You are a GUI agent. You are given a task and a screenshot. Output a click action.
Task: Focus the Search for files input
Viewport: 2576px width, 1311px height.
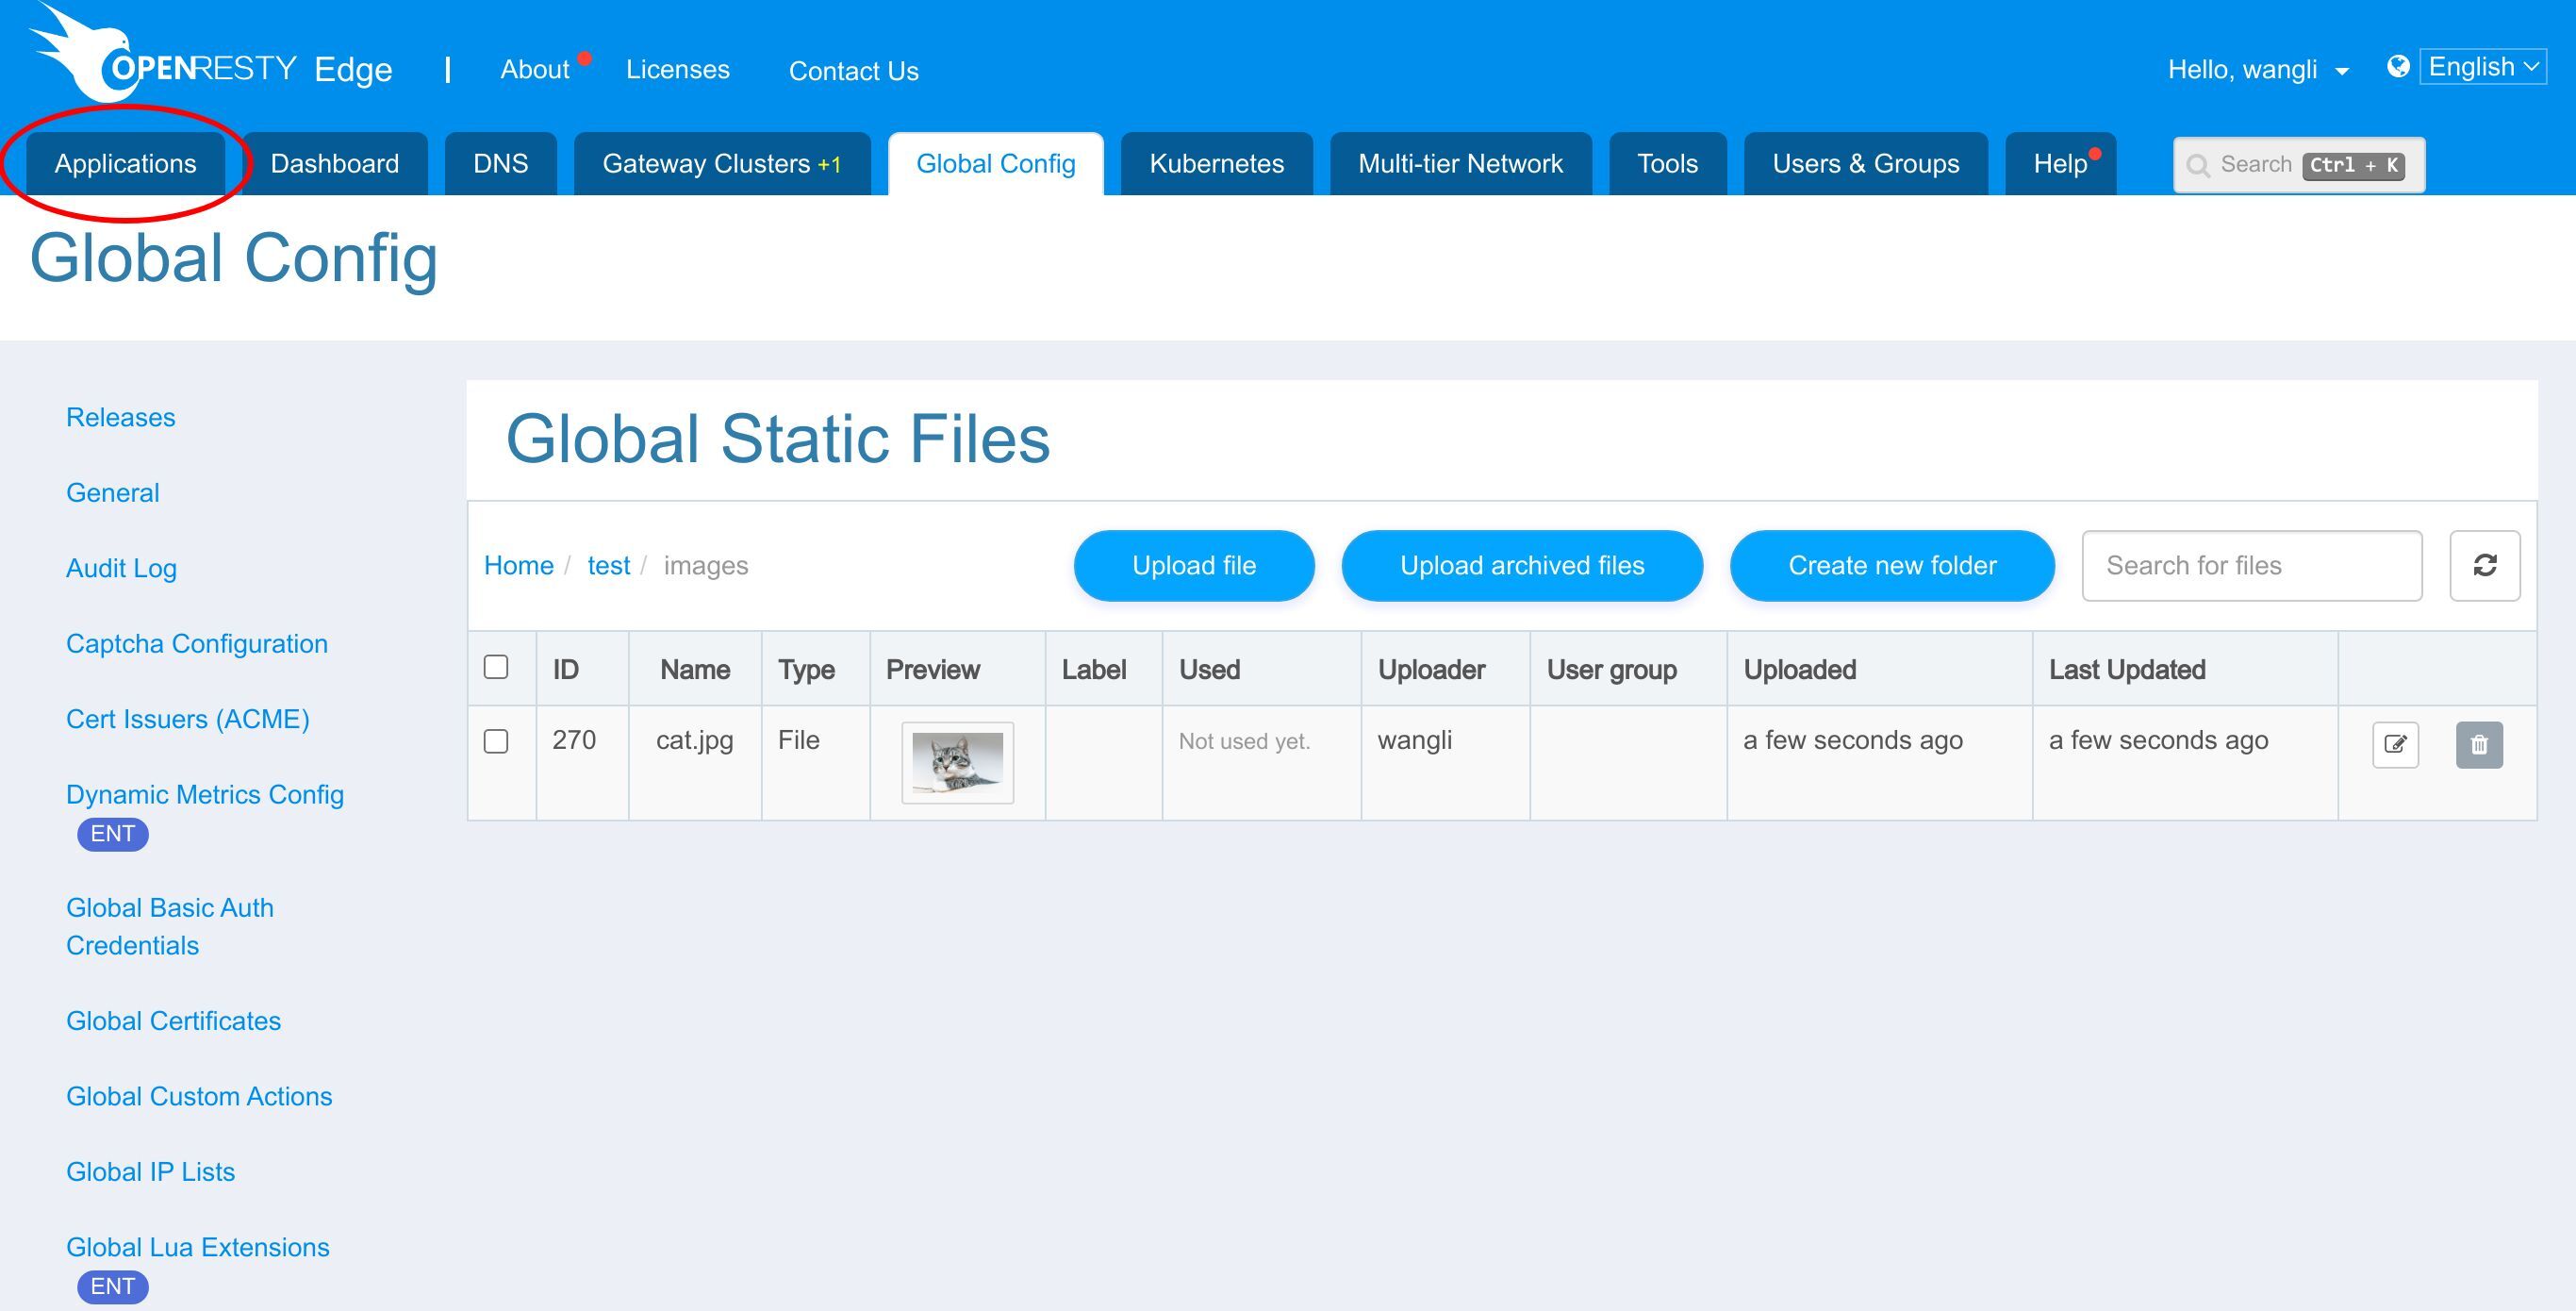(2252, 565)
